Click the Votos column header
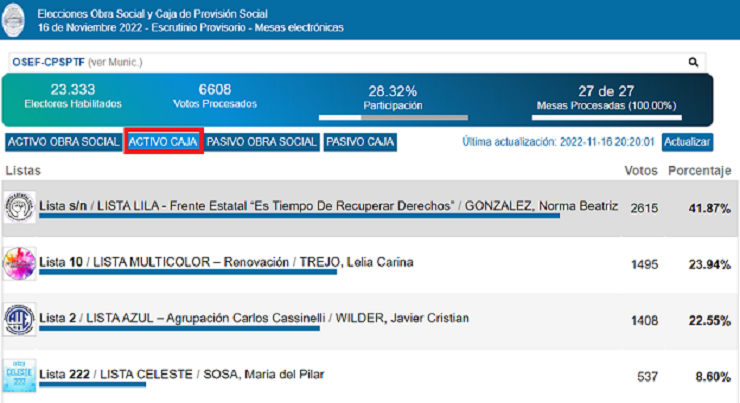 pyautogui.click(x=640, y=171)
